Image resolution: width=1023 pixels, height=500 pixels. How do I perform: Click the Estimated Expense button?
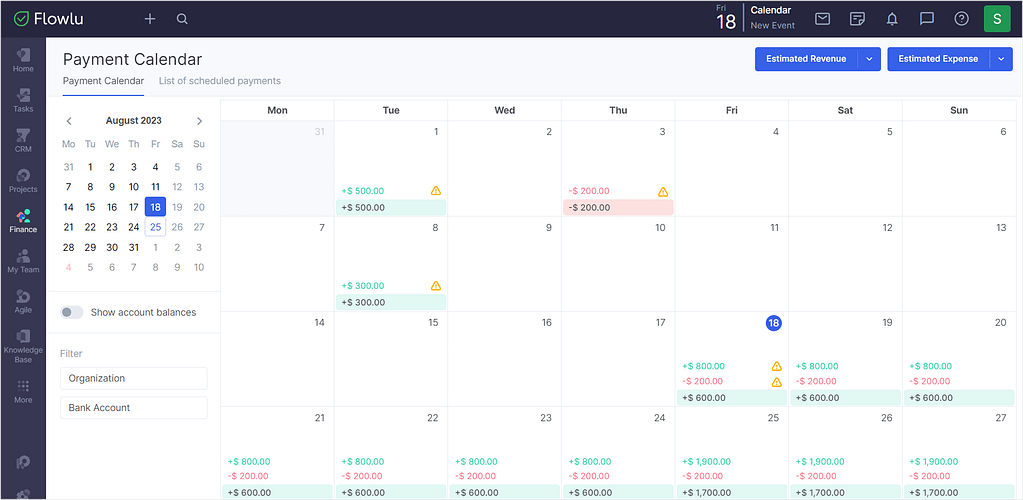(x=938, y=59)
